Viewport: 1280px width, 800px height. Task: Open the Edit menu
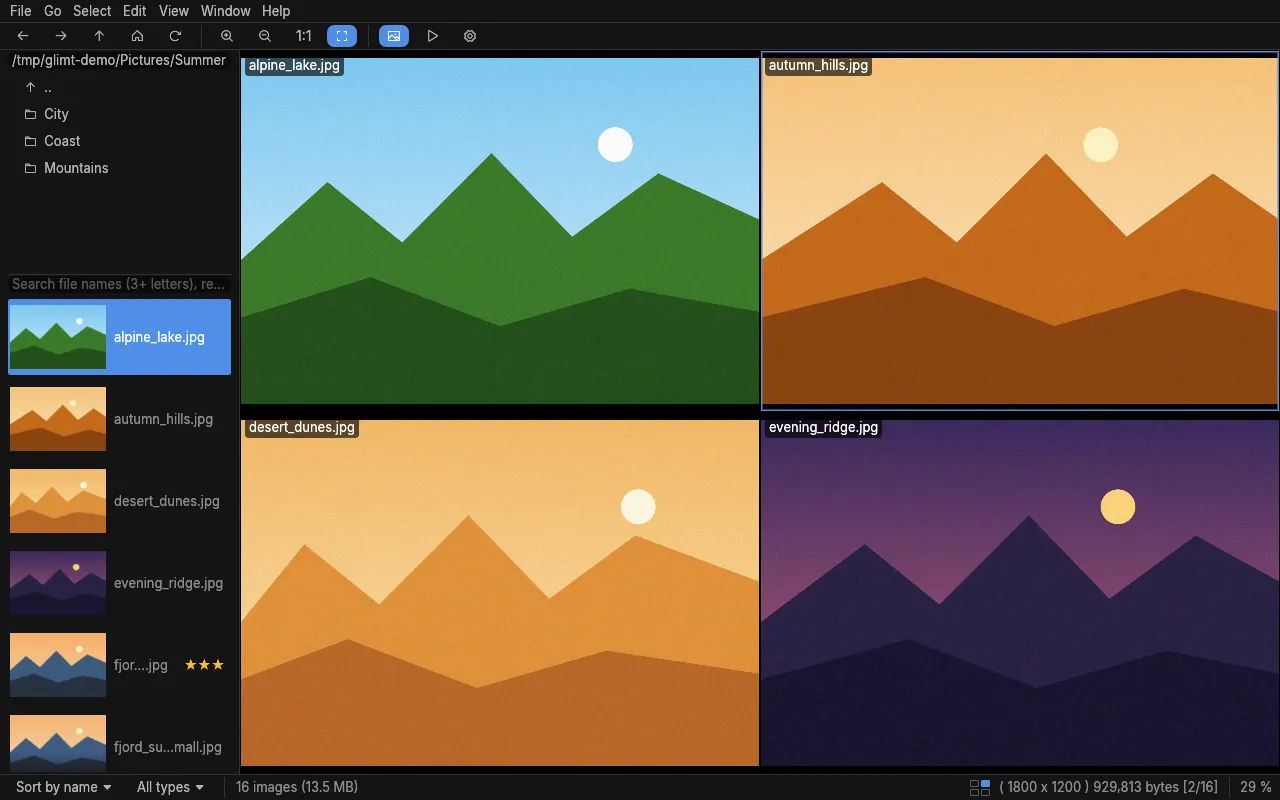click(x=135, y=11)
